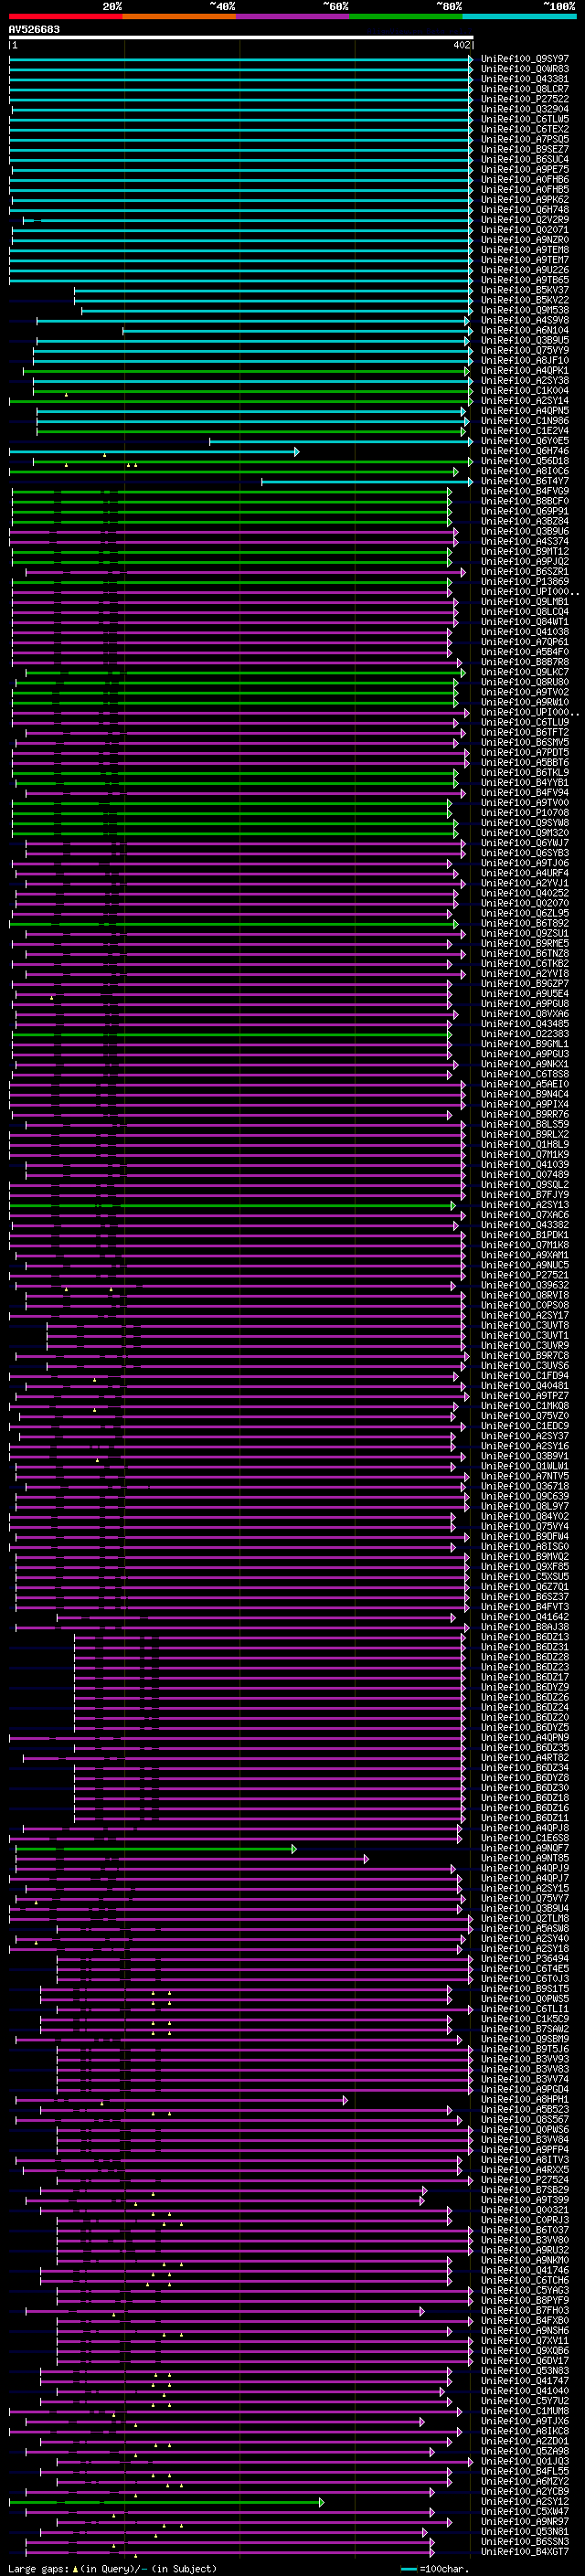Click hit label UniRef100_Q6Y0E5

click(x=524, y=441)
